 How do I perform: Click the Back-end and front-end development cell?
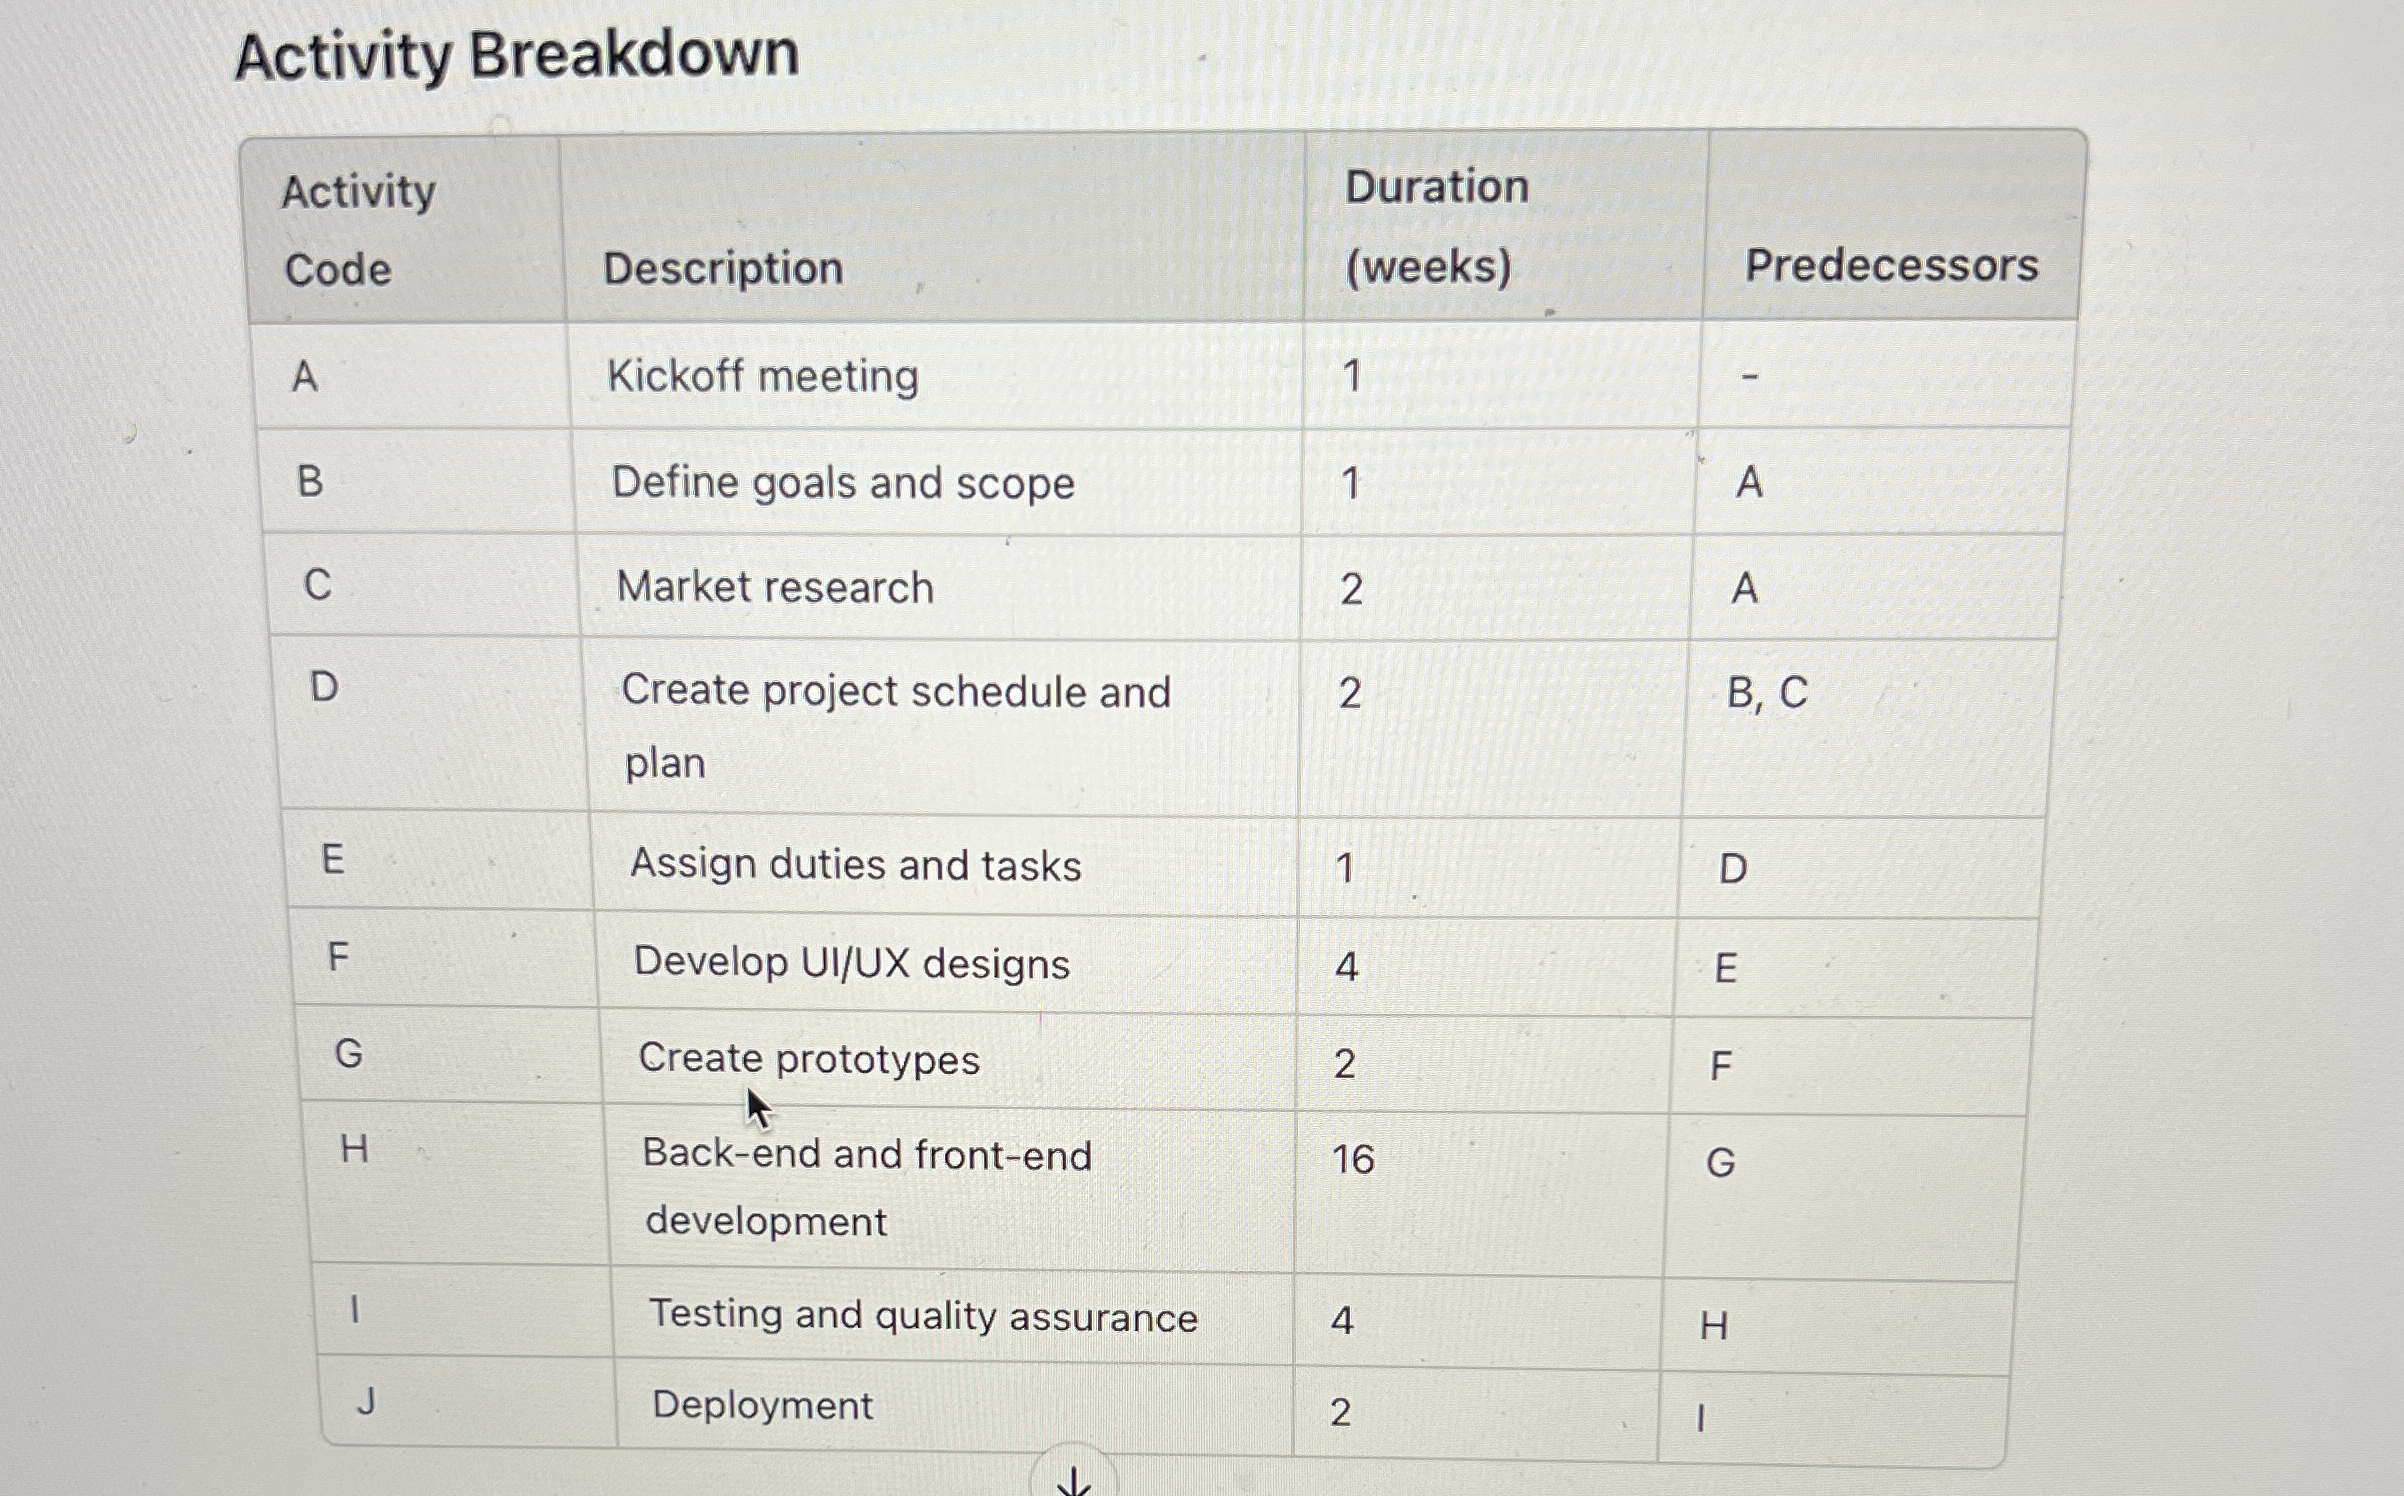click(x=951, y=1187)
